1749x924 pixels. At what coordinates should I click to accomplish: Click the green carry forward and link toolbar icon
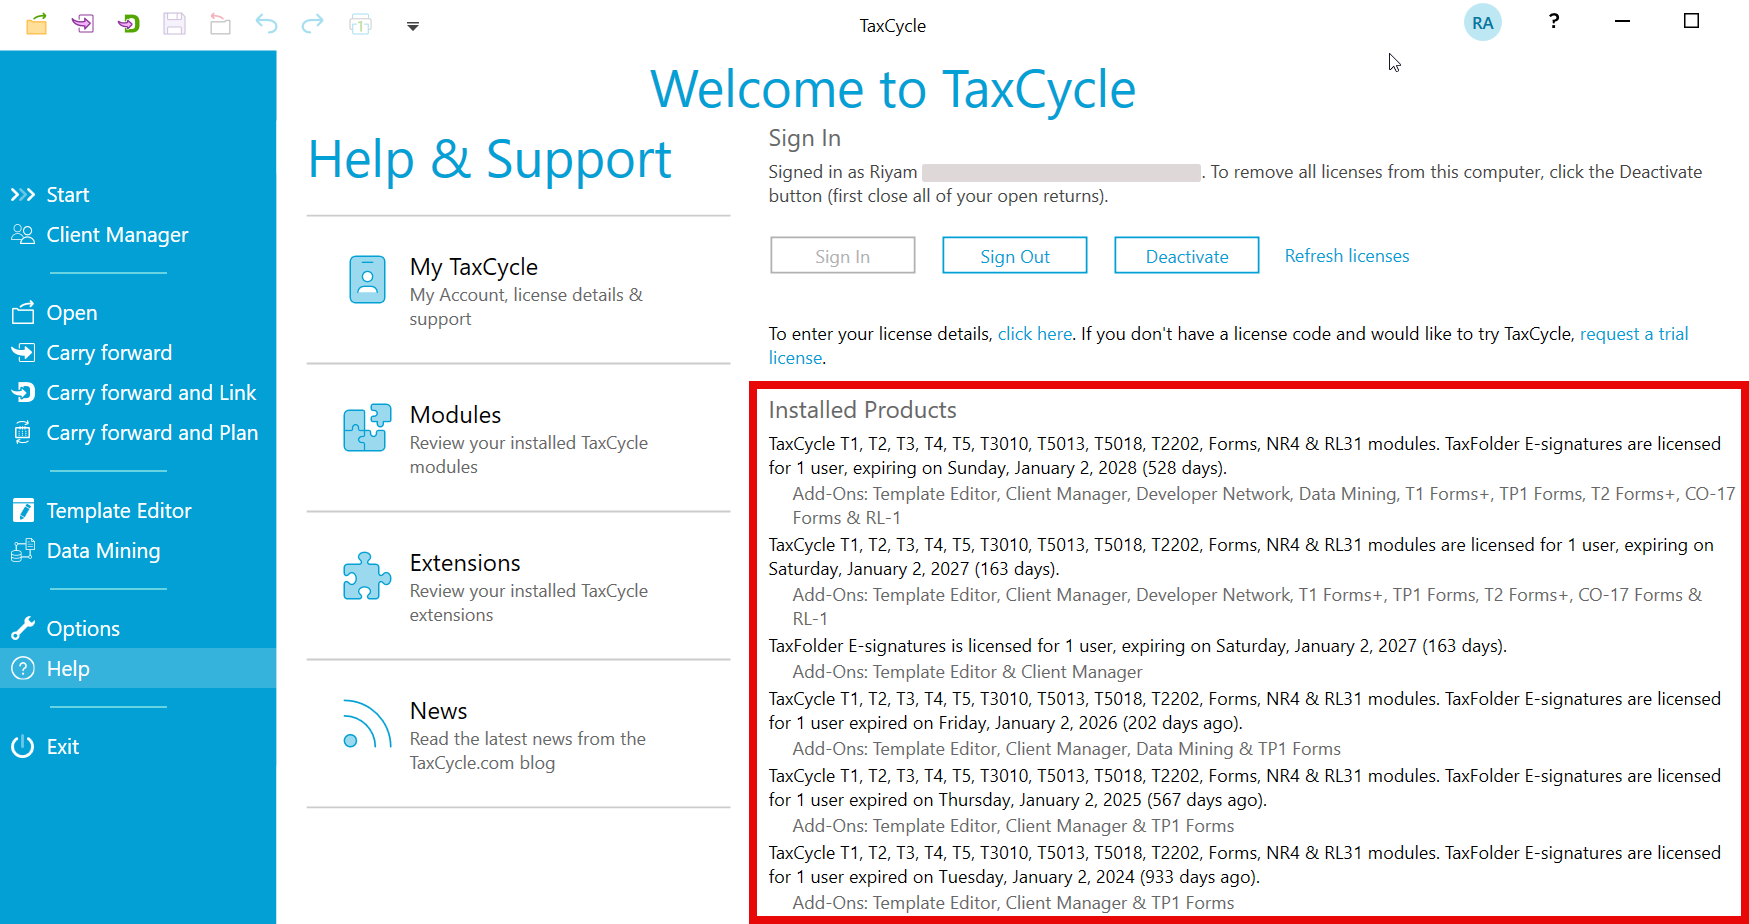tap(129, 24)
